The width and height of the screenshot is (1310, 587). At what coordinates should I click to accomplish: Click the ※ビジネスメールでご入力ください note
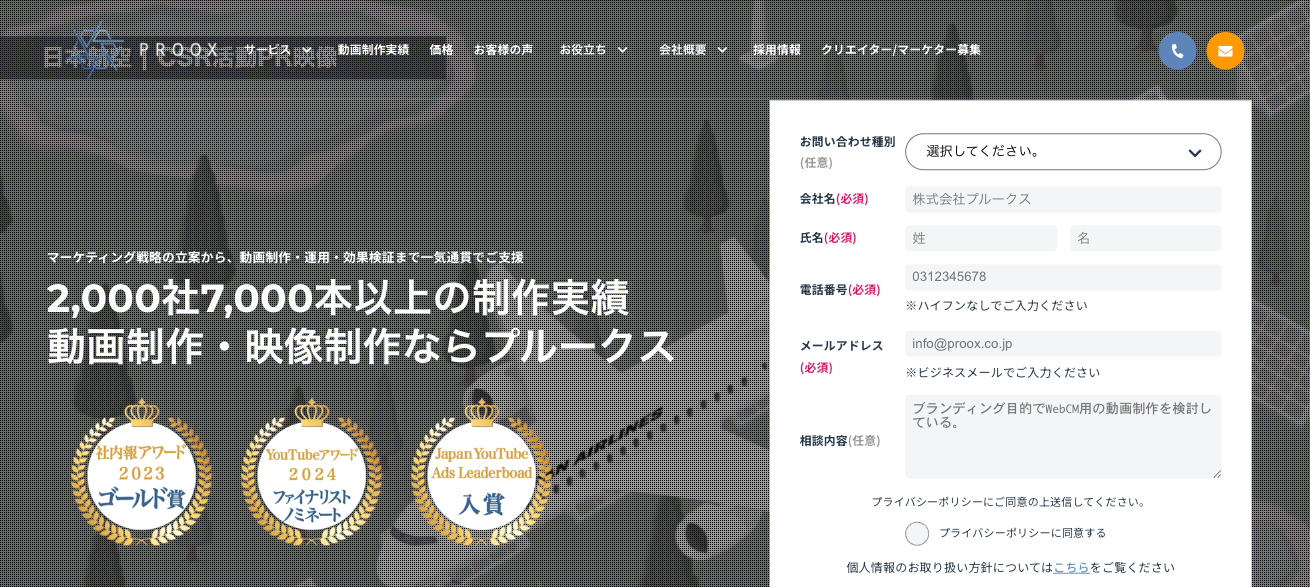pyautogui.click(x=1002, y=372)
